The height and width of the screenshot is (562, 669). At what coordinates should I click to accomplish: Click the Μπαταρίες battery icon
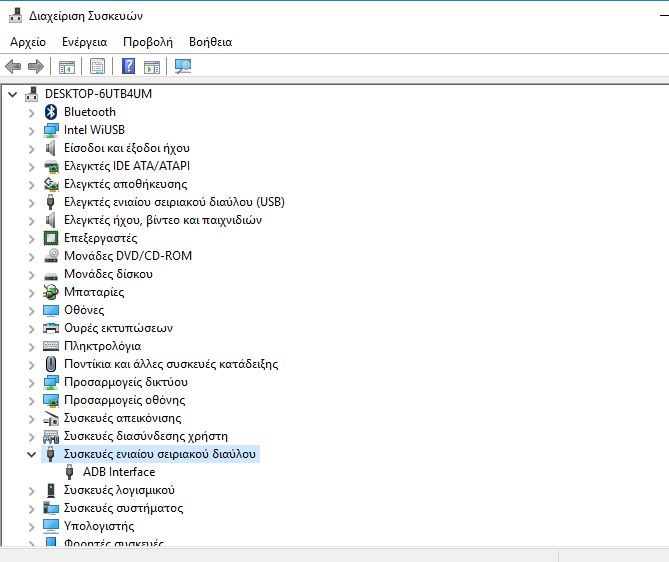(52, 292)
